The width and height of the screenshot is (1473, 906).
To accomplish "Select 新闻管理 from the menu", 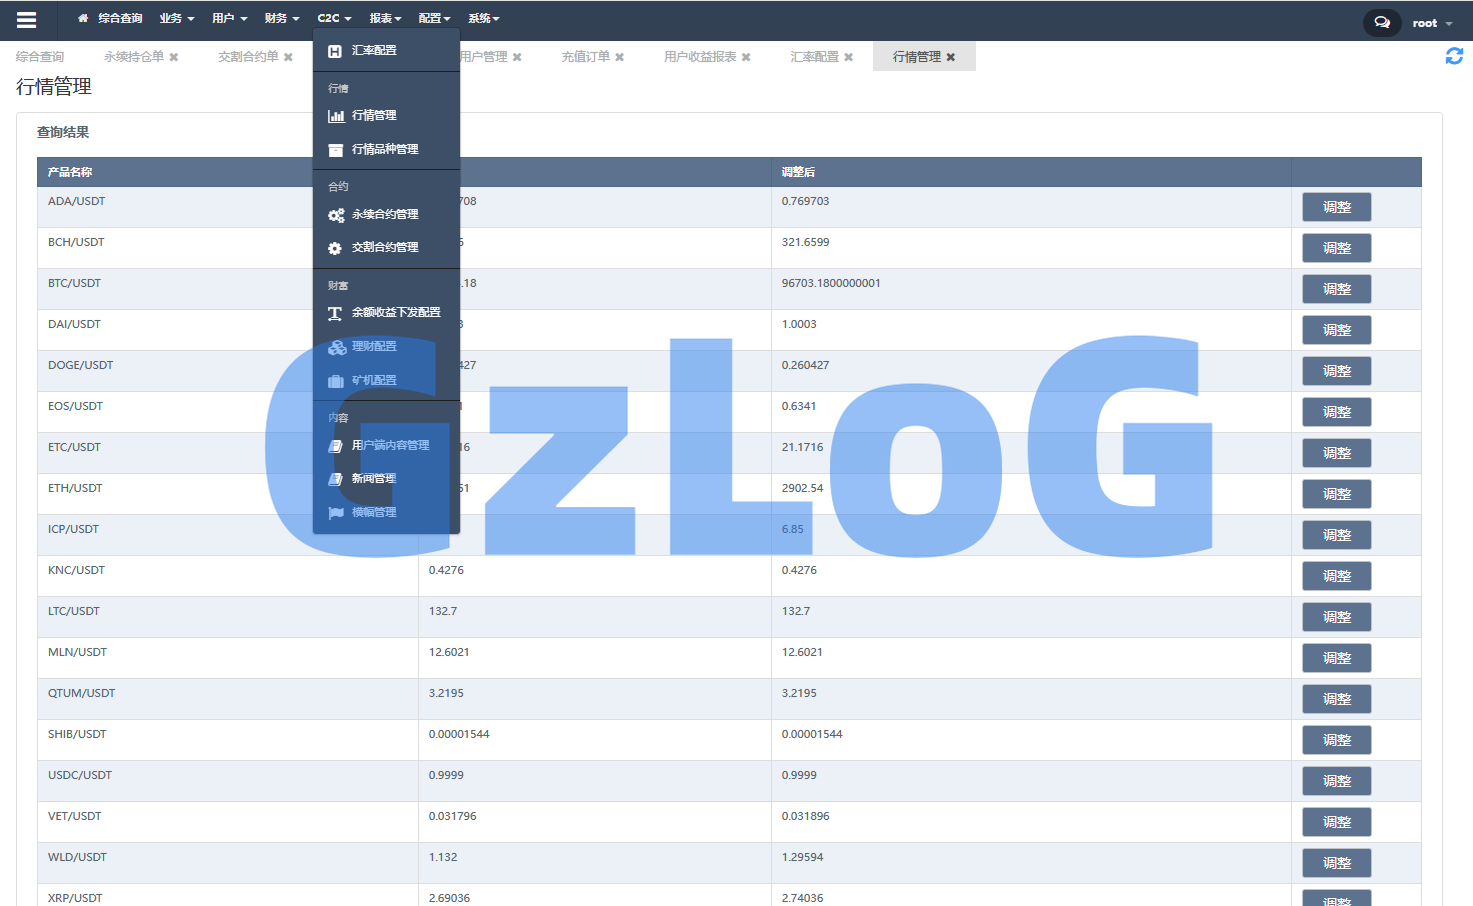I will pyautogui.click(x=373, y=479).
